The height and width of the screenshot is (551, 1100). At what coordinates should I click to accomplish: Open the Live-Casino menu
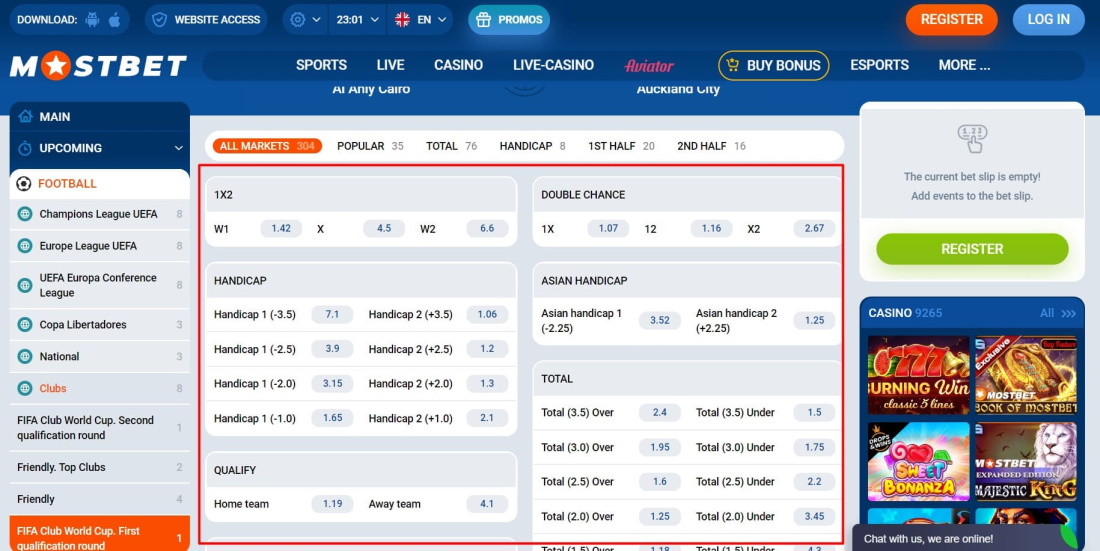point(553,65)
